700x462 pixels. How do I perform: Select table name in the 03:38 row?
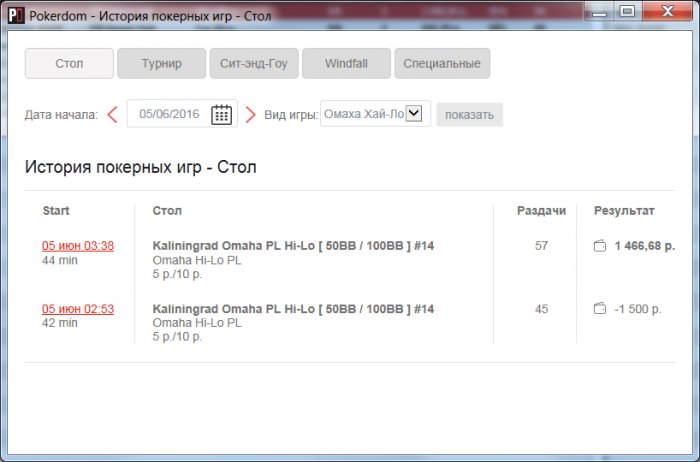pos(293,246)
